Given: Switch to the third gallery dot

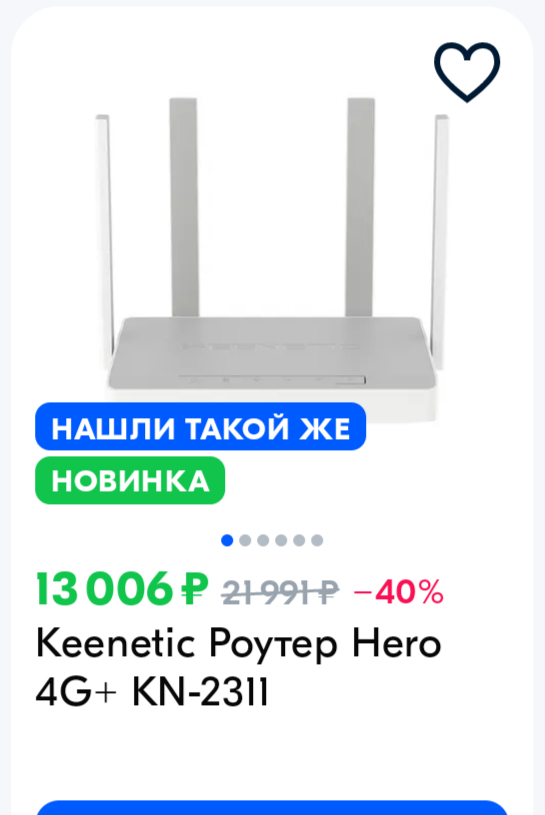Looking at the screenshot, I should (263, 541).
